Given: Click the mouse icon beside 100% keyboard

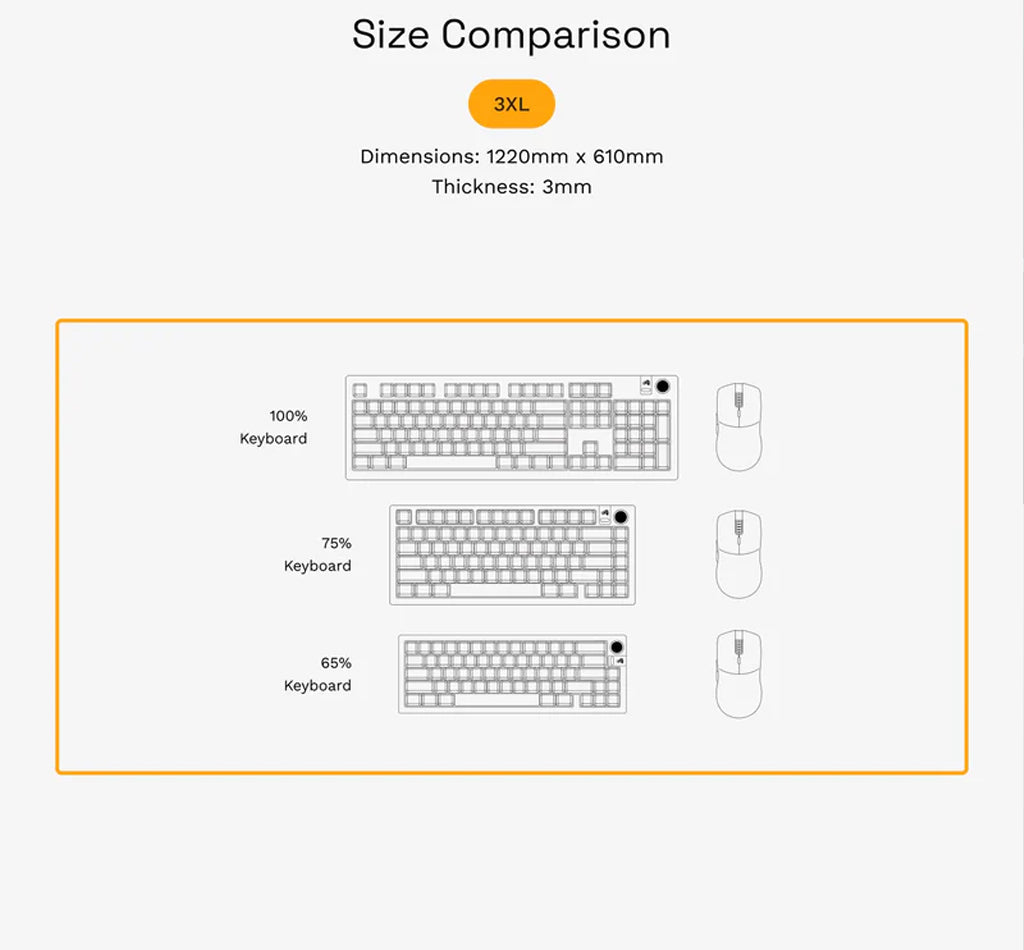Looking at the screenshot, I should click(739, 427).
